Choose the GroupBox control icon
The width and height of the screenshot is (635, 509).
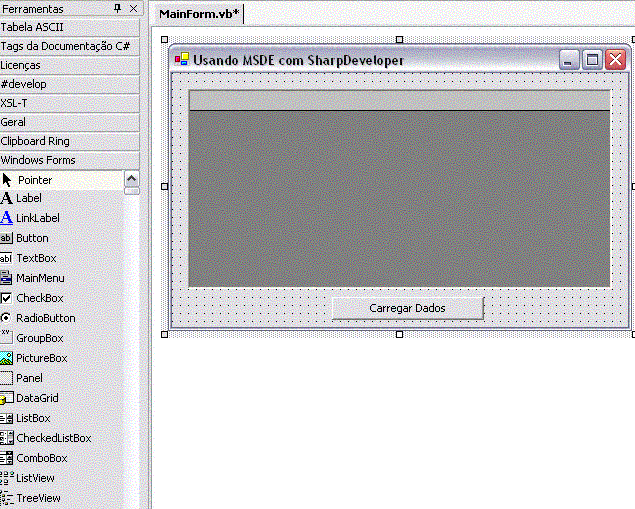coord(6,338)
